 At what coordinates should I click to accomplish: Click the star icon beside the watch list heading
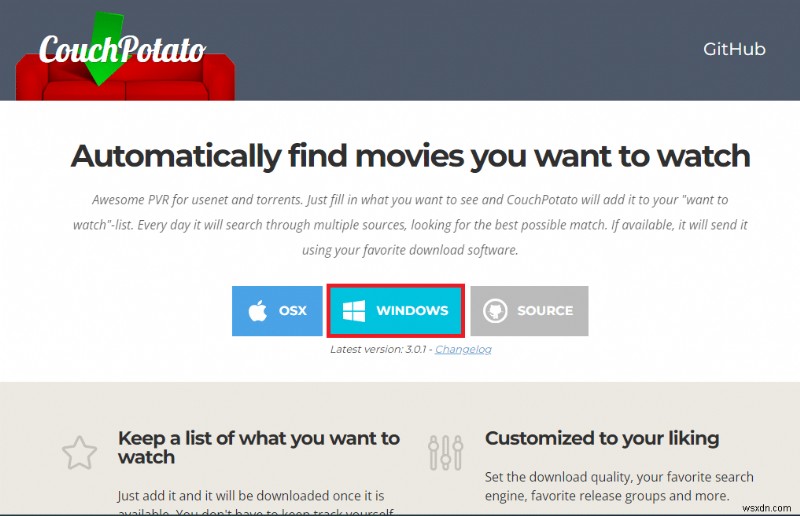click(80, 453)
